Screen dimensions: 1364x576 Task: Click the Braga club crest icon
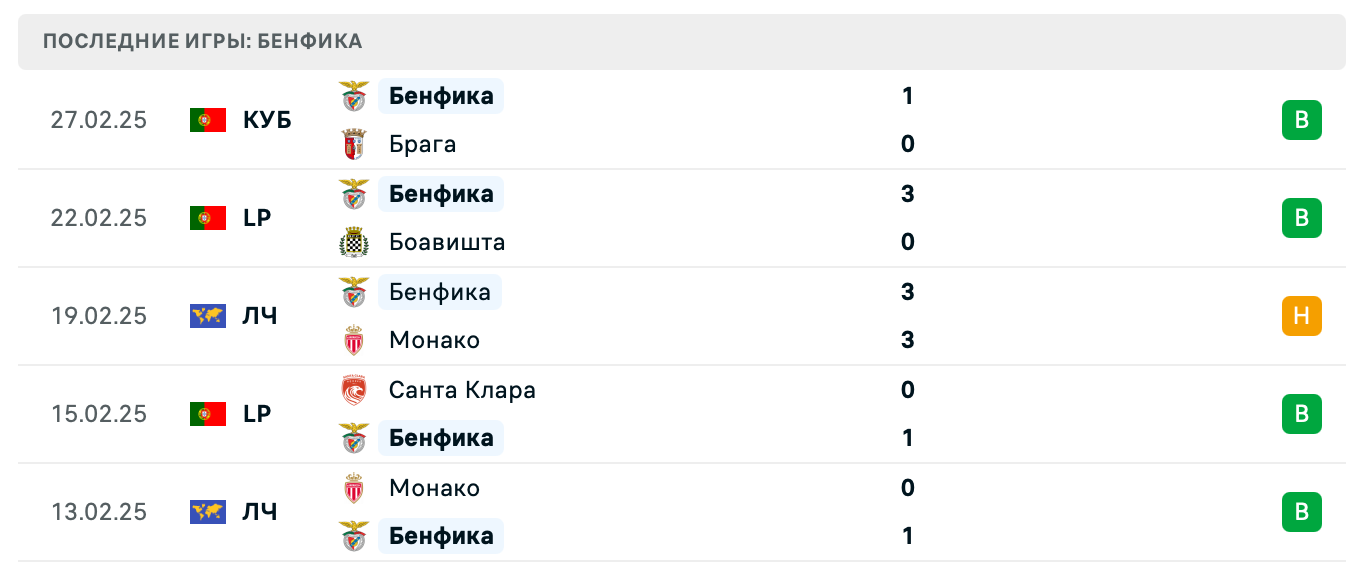(x=354, y=144)
